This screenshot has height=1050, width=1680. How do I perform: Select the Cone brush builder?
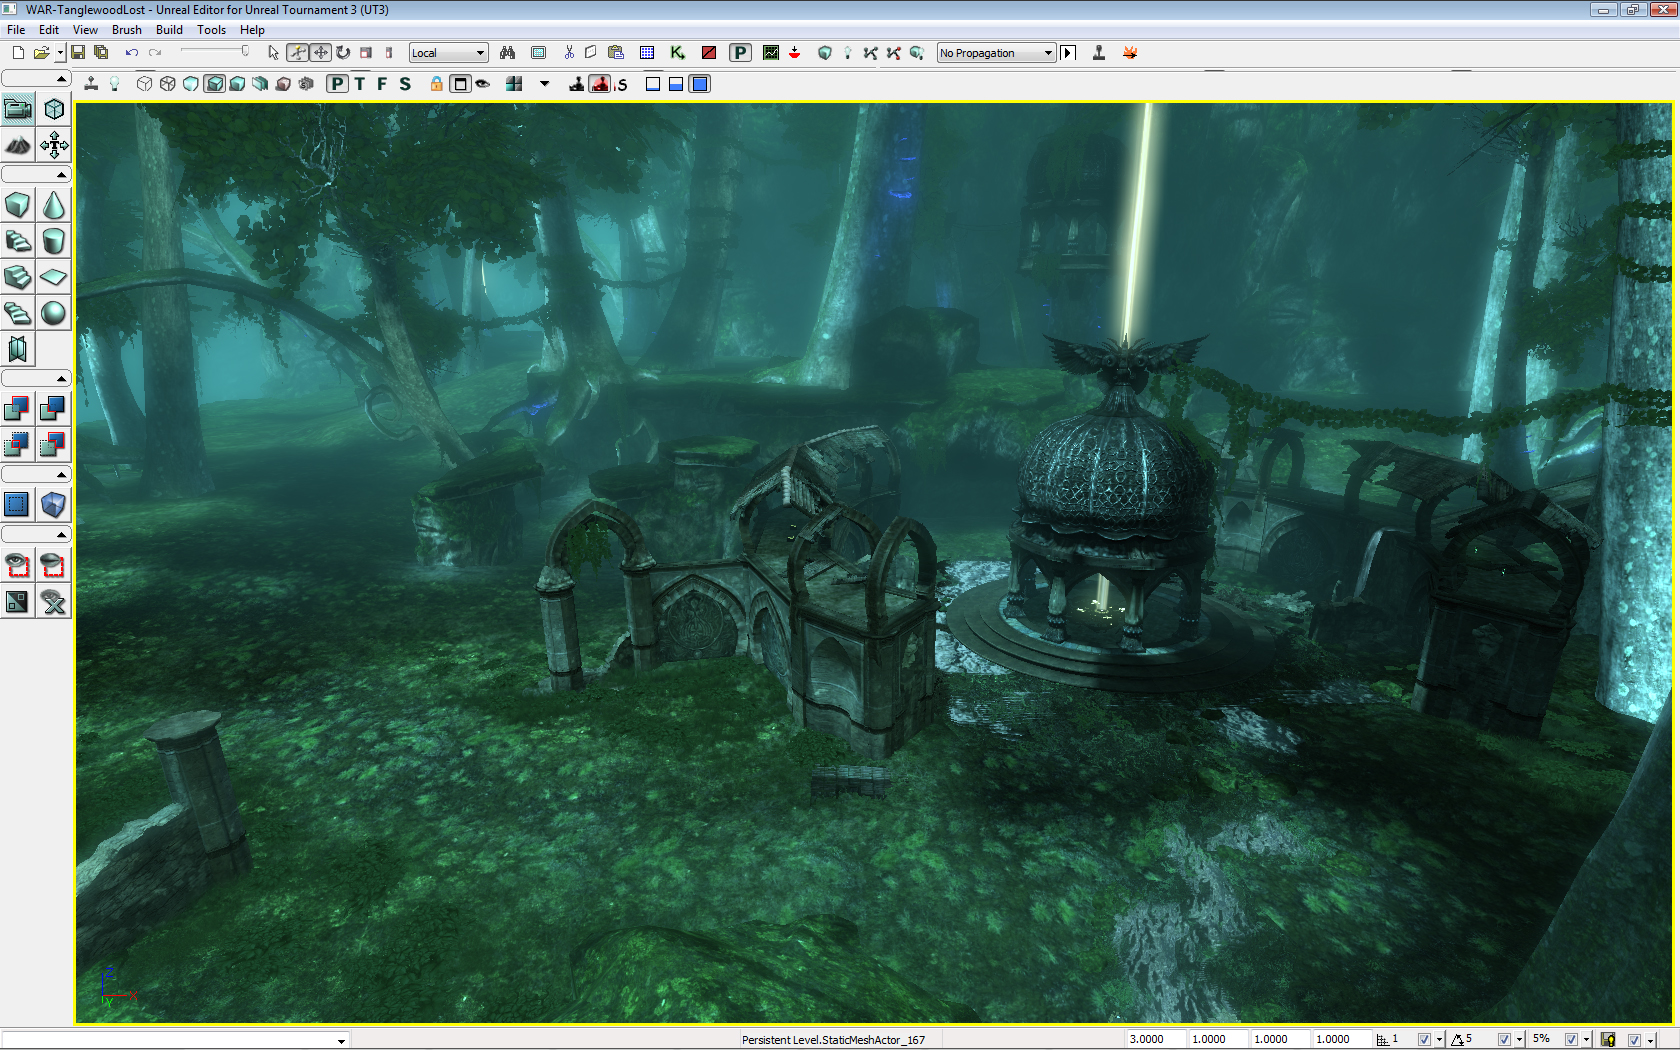coord(54,205)
